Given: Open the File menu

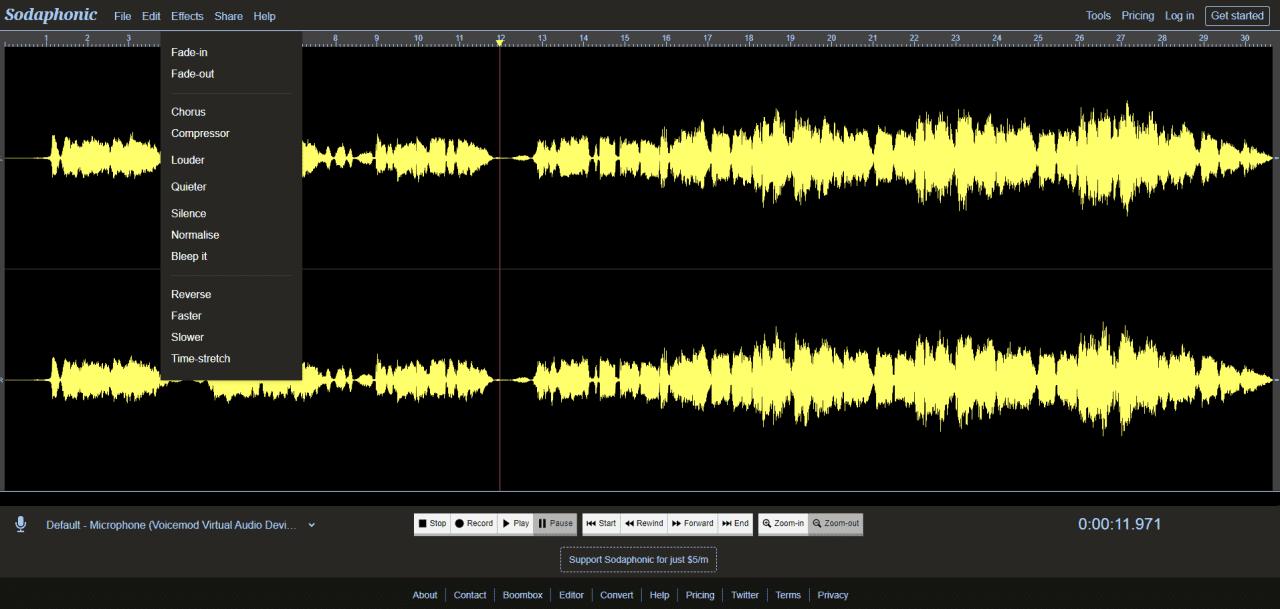Looking at the screenshot, I should pos(122,16).
